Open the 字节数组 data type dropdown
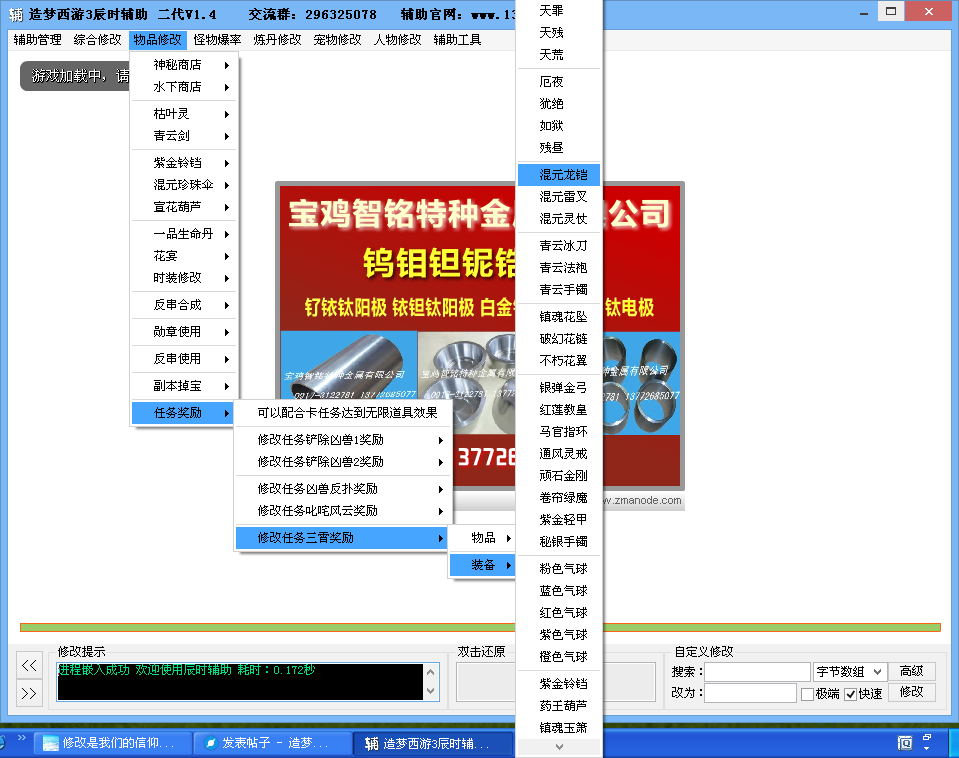This screenshot has width=959, height=758. click(x=849, y=672)
